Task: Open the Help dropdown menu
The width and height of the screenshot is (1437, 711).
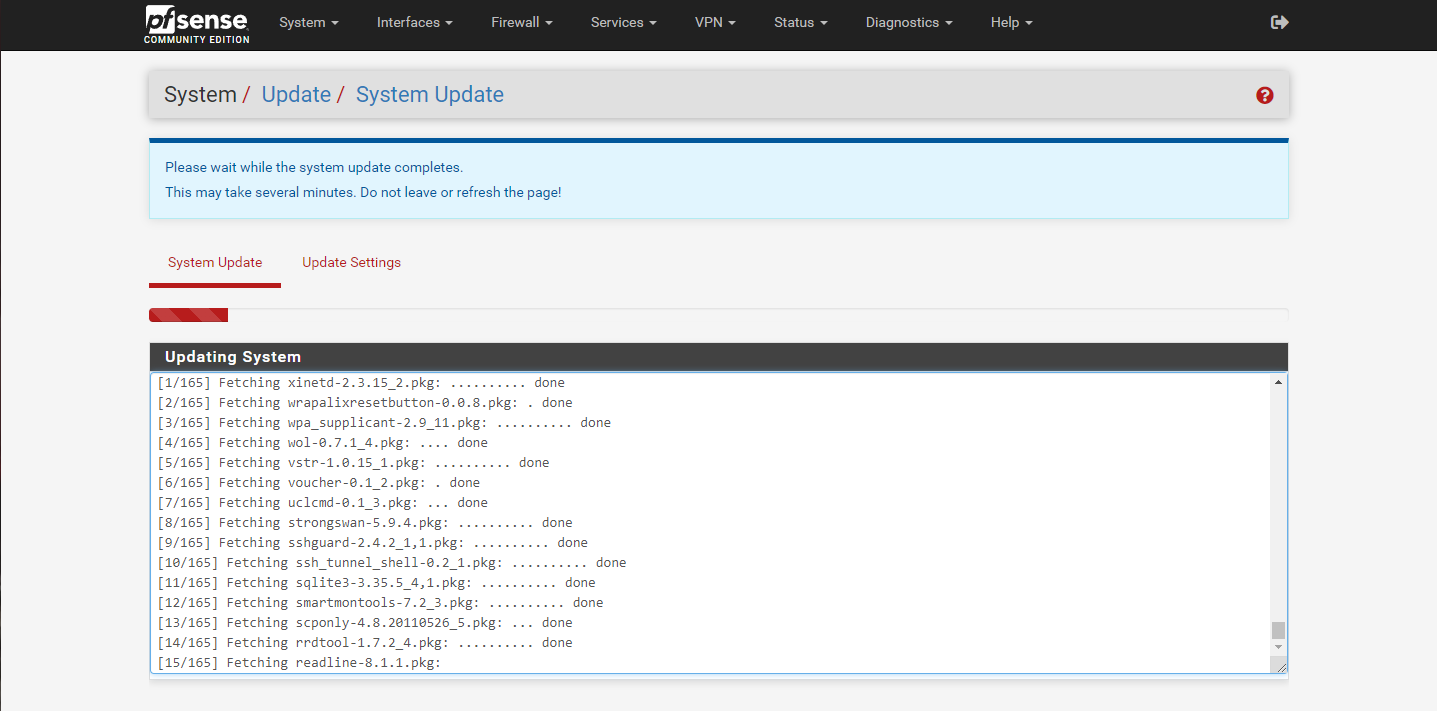Action: pyautogui.click(x=1012, y=22)
